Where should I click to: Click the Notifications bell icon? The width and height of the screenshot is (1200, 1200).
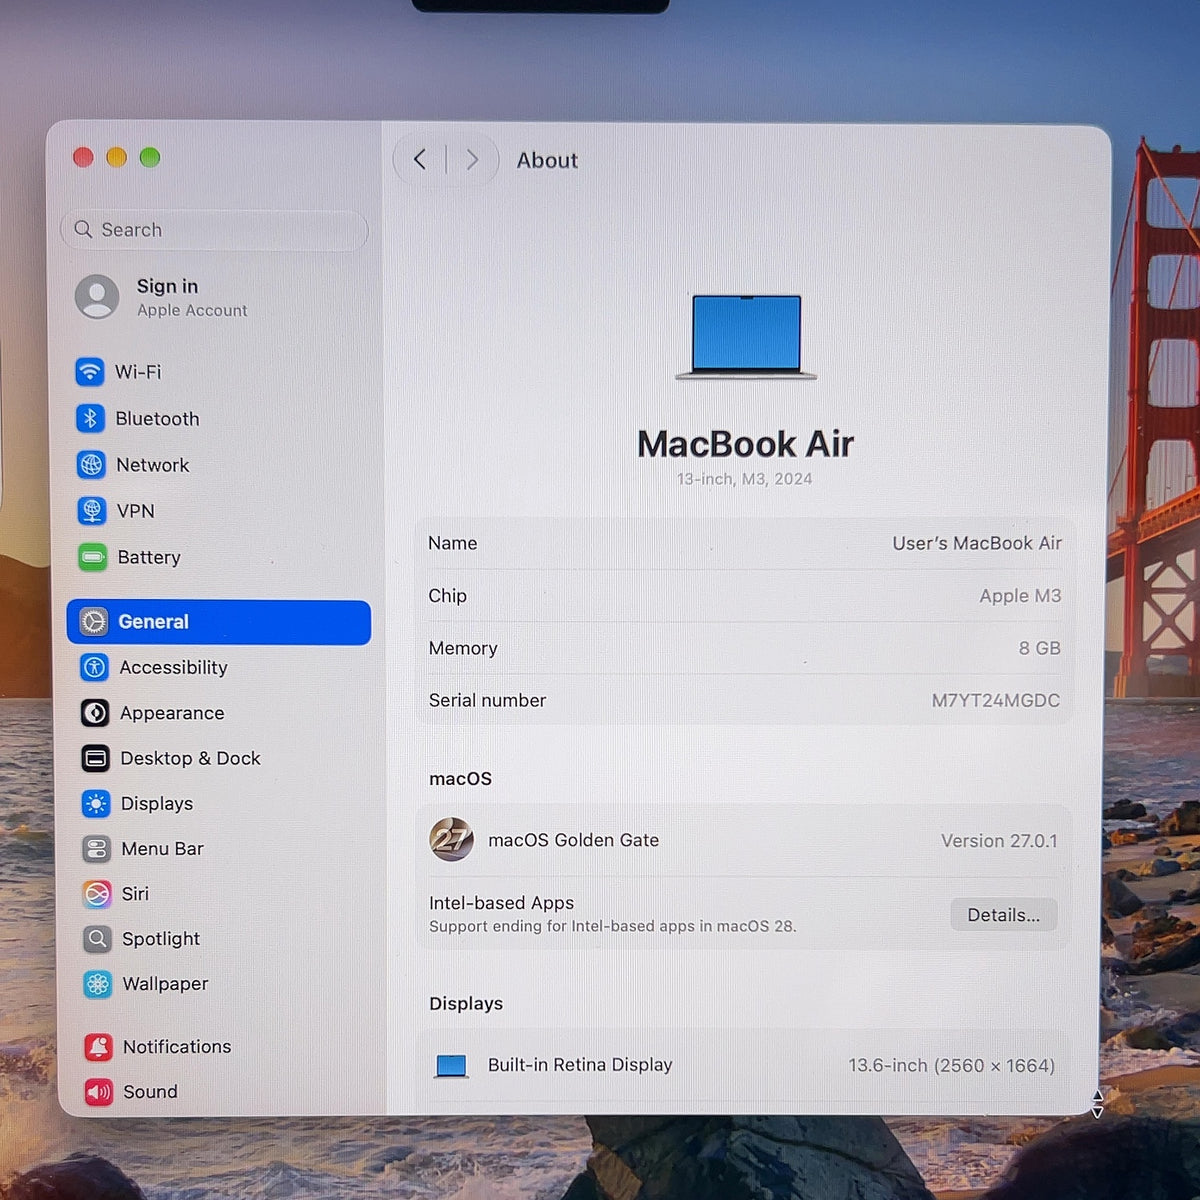98,1047
